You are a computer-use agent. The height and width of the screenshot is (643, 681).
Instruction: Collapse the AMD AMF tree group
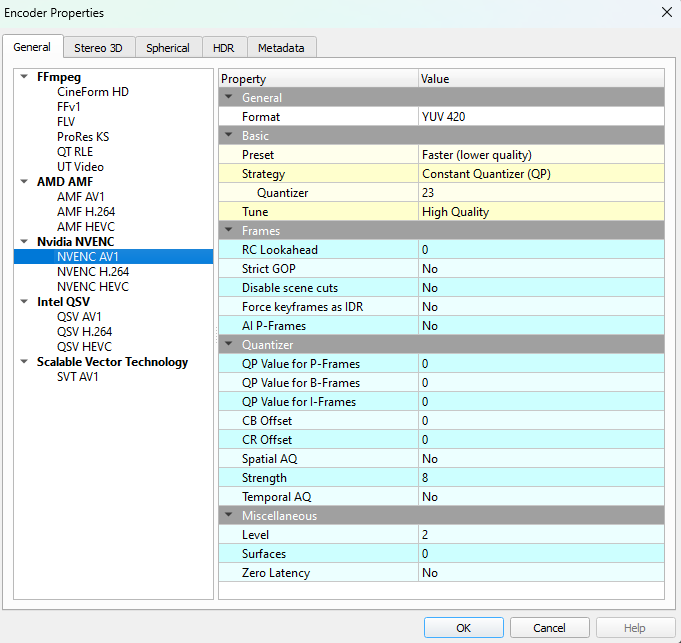pos(25,182)
